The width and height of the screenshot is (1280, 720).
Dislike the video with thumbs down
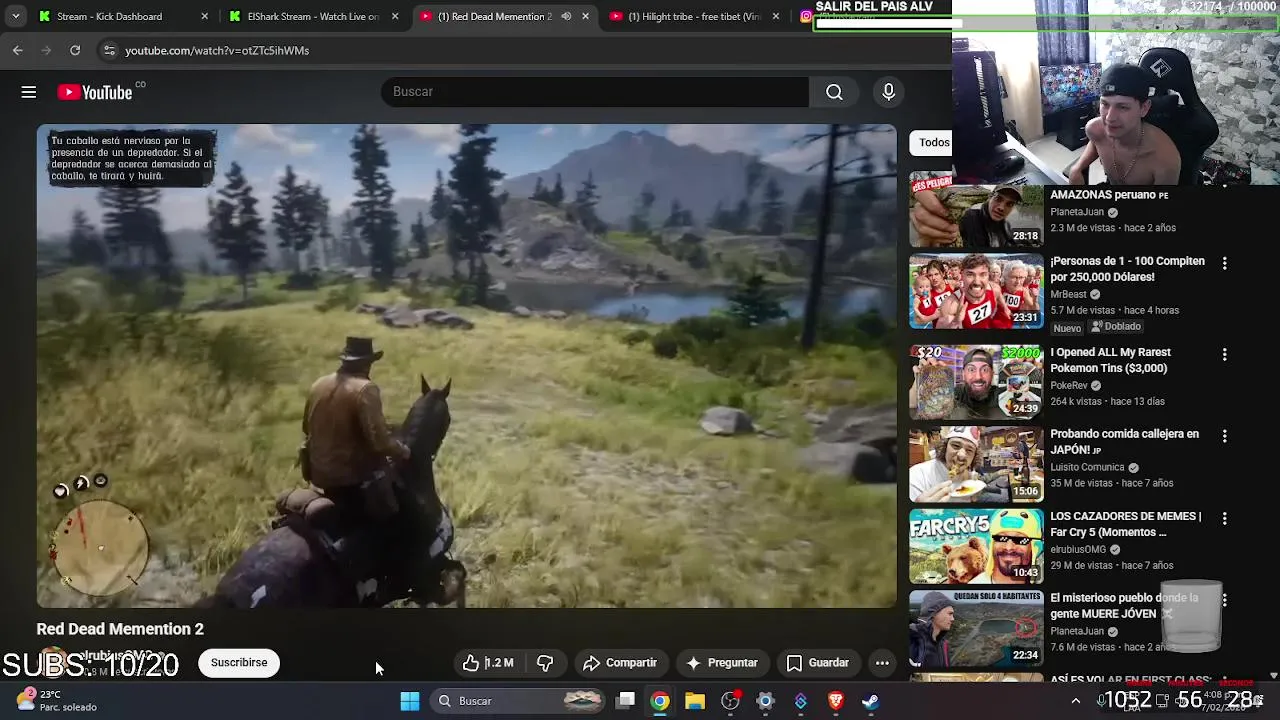(545, 663)
